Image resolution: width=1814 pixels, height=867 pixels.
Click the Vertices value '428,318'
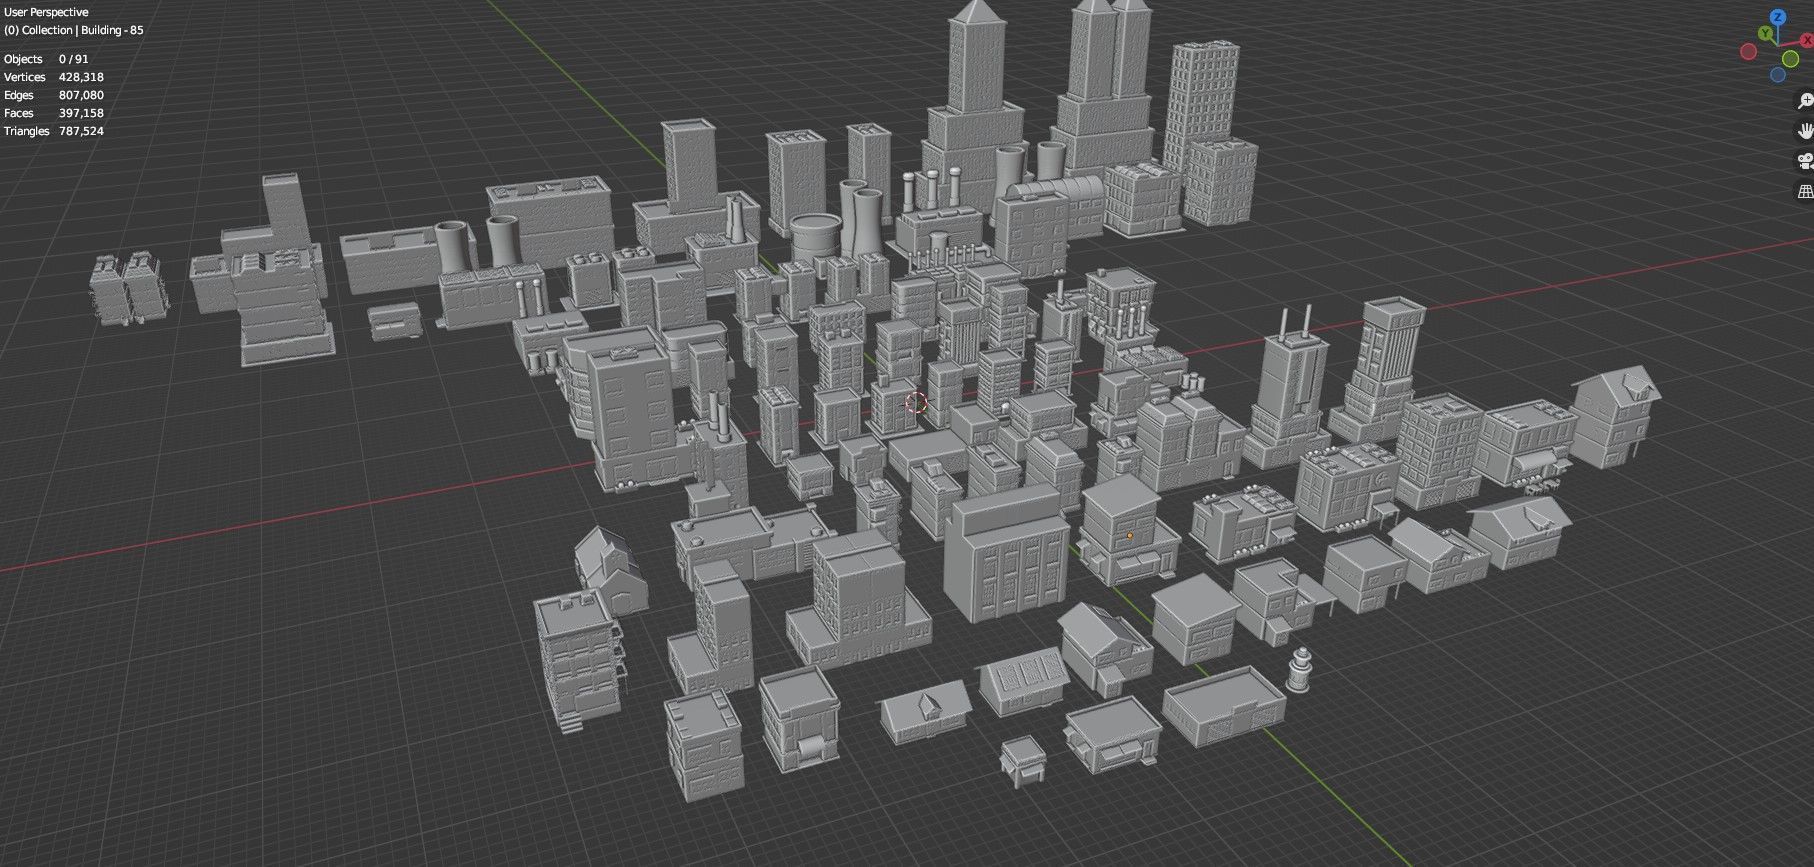(81, 77)
